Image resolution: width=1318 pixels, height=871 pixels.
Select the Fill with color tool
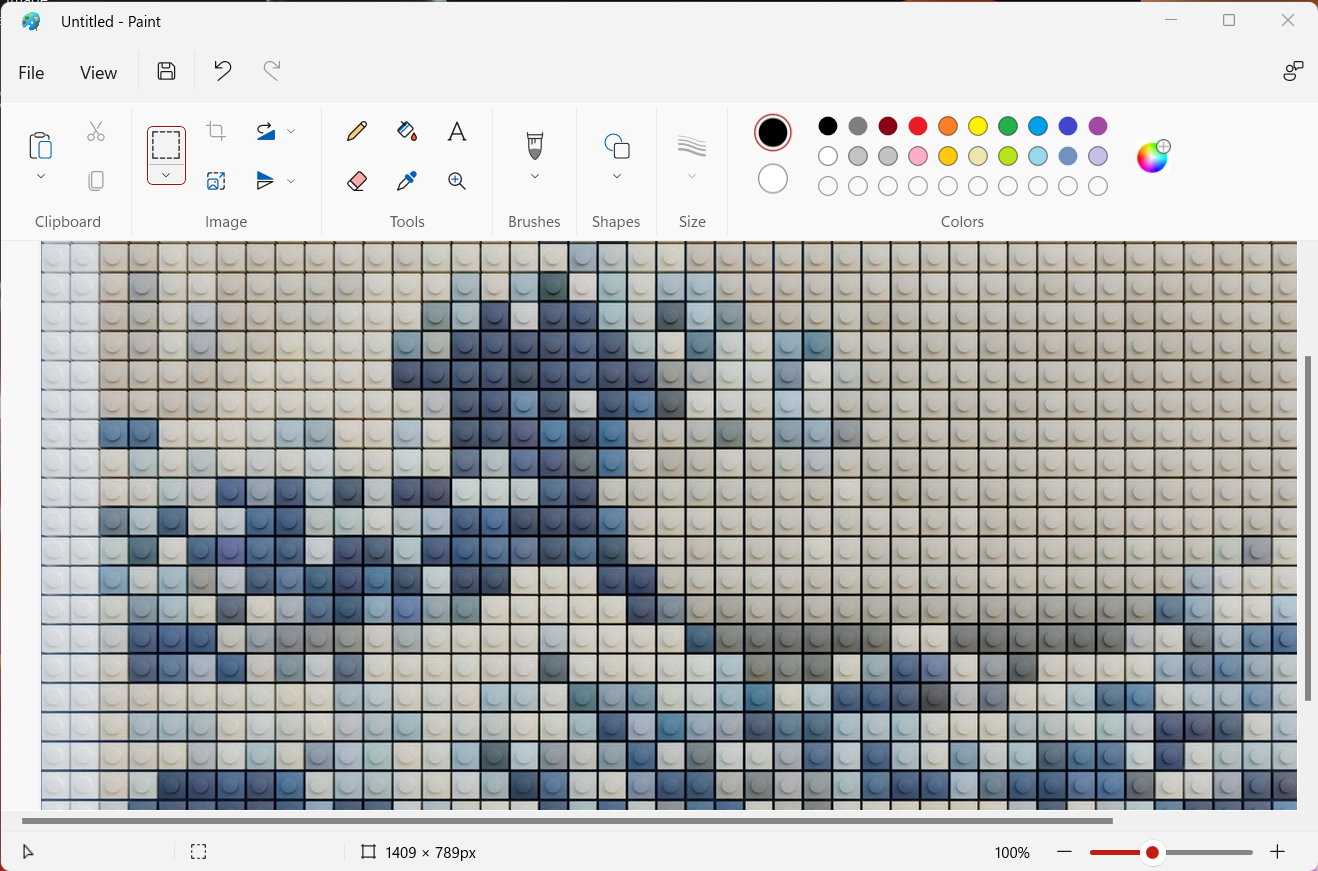[x=406, y=131]
